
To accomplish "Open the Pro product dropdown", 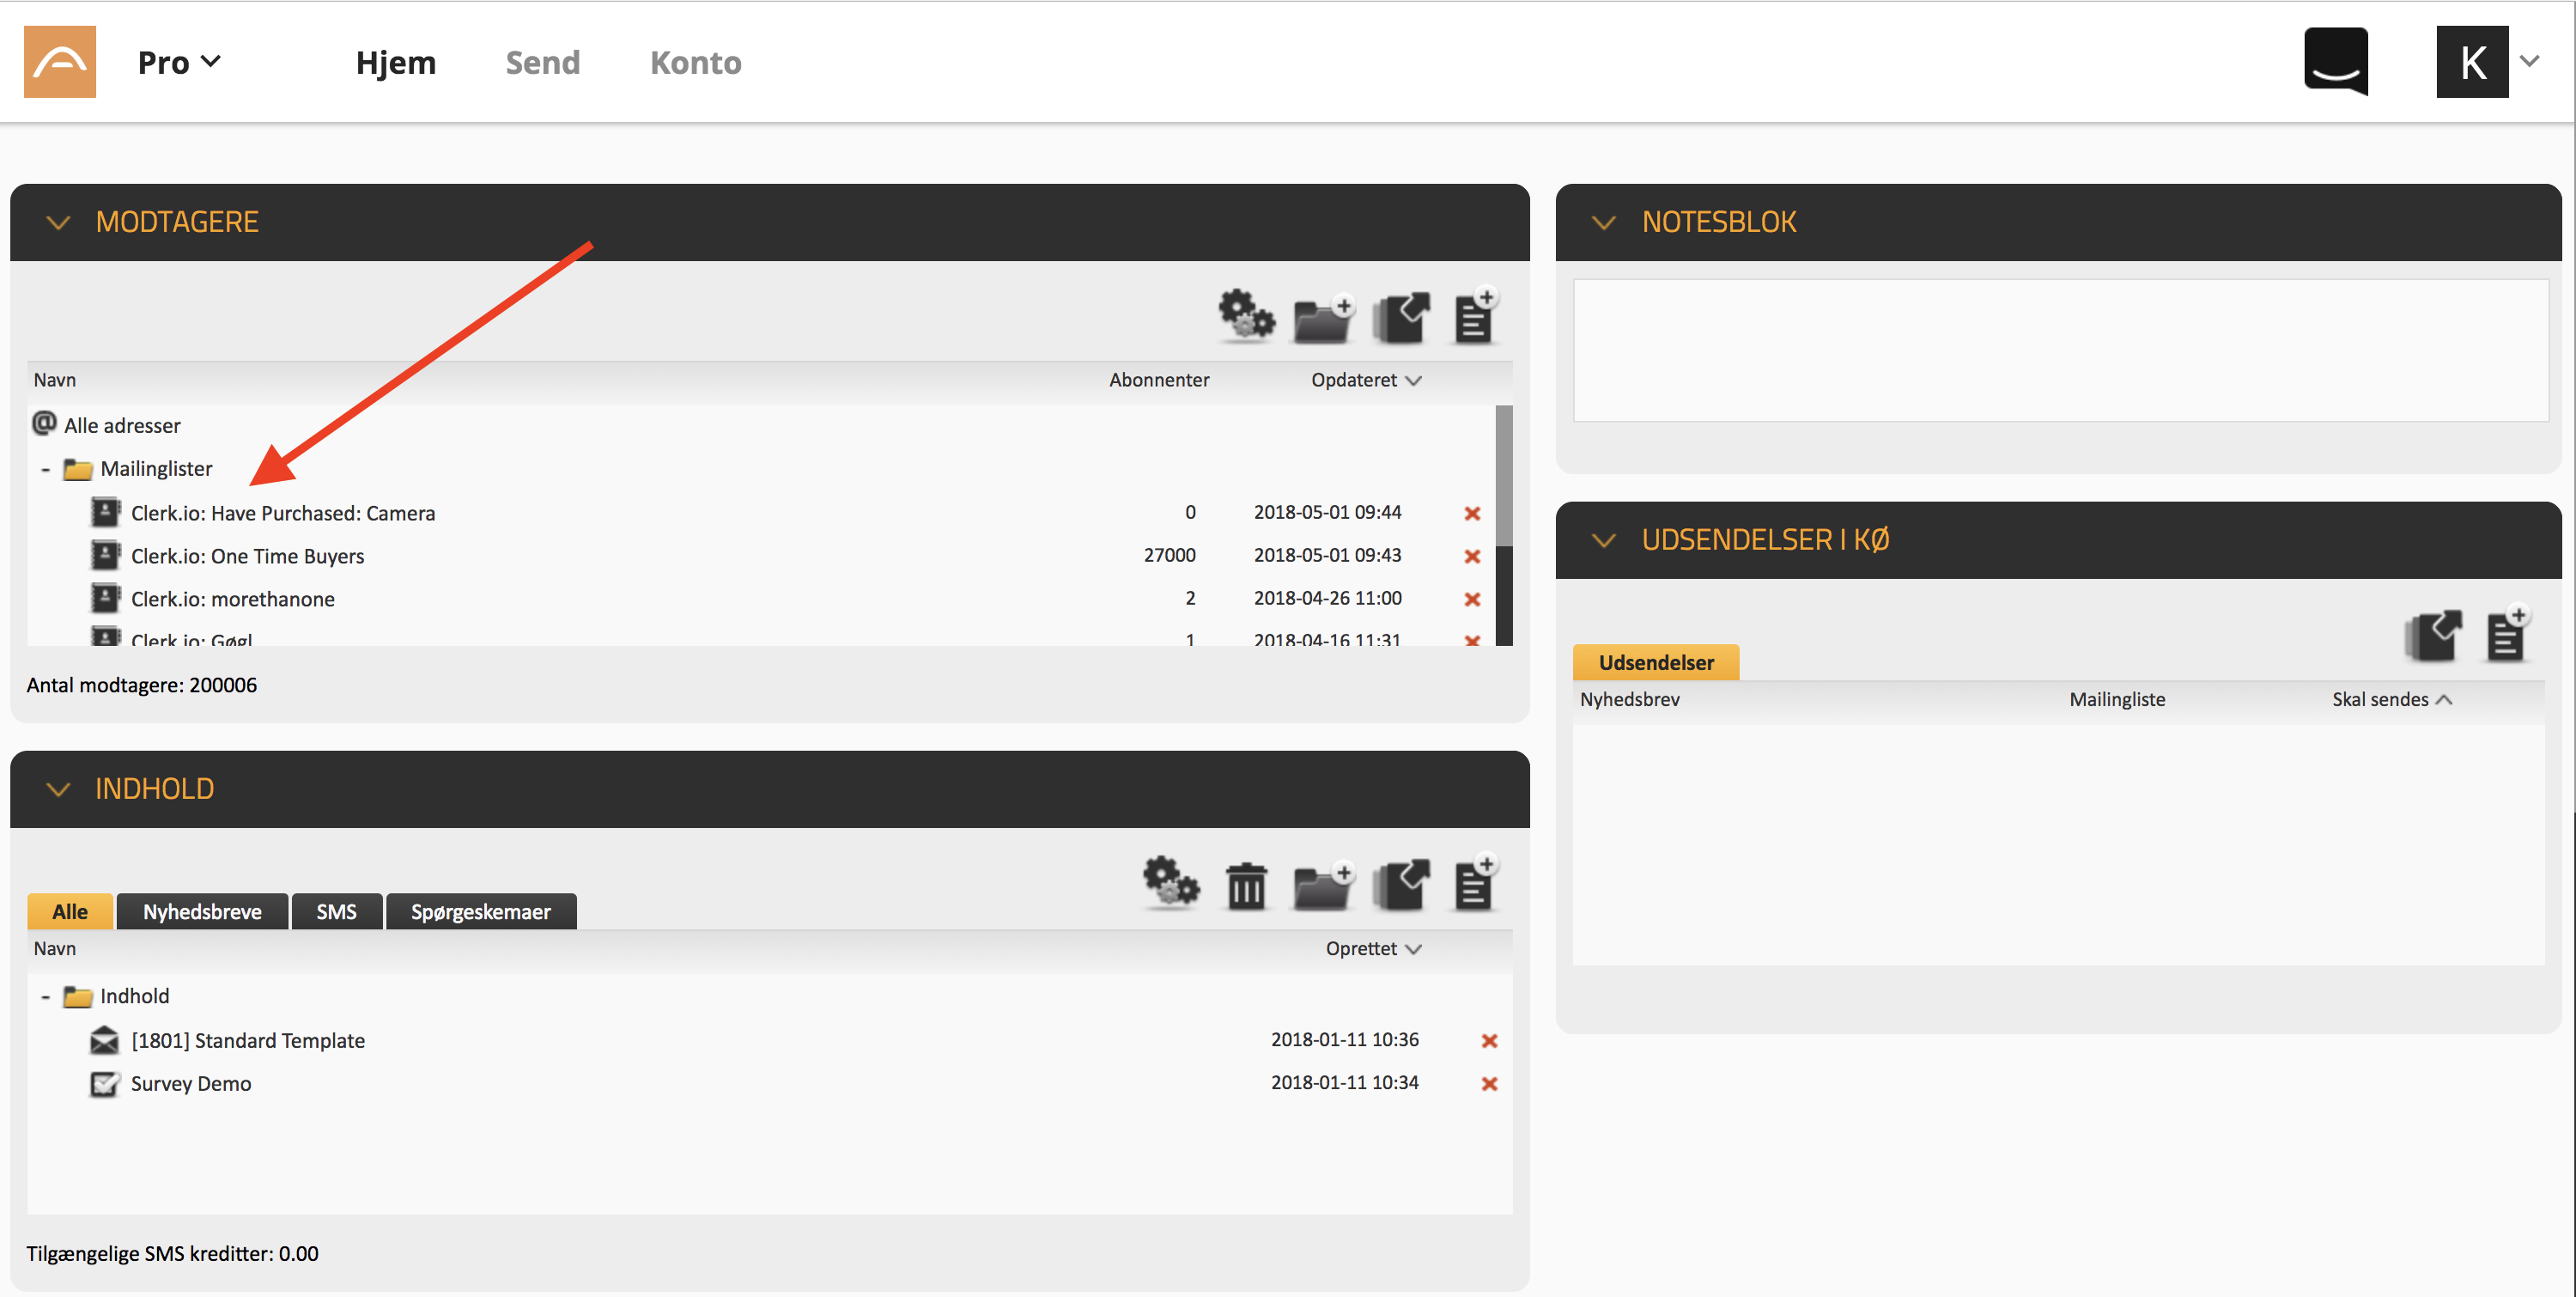I will coord(179,62).
